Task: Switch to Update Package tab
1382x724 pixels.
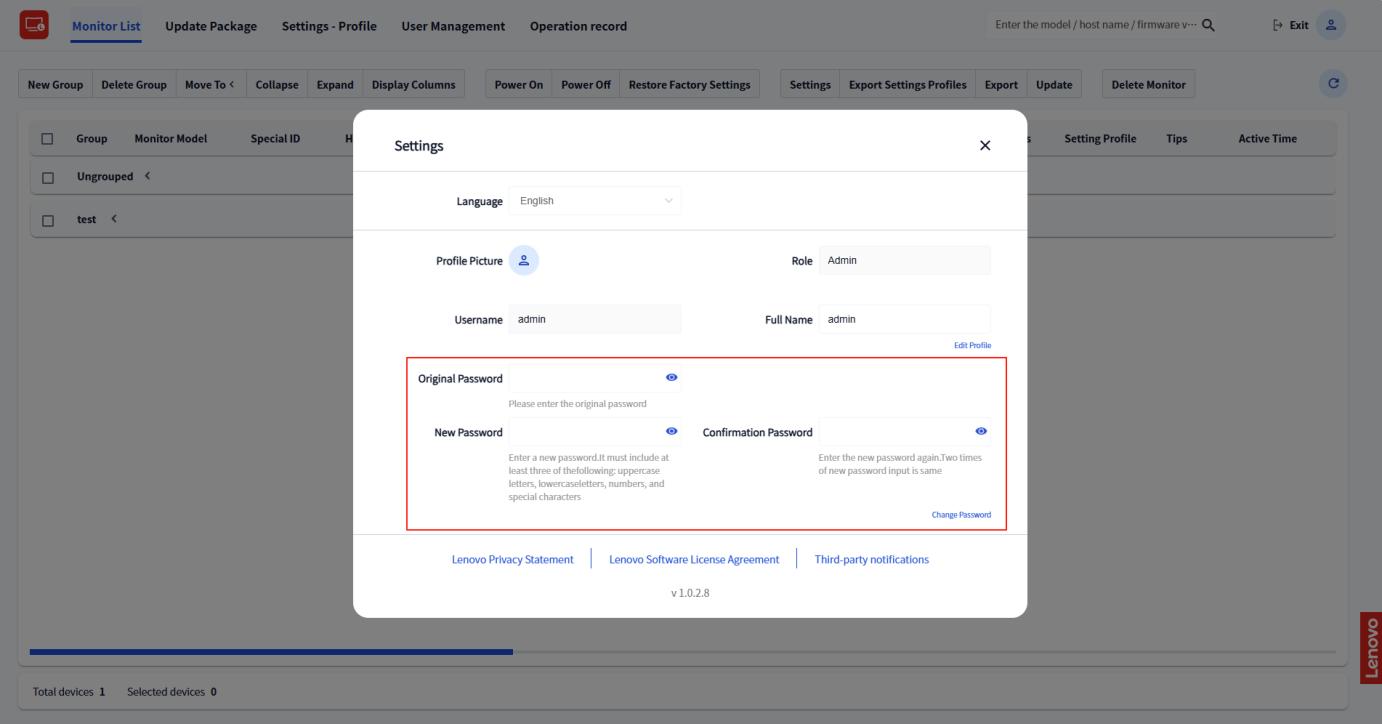Action: point(210,26)
